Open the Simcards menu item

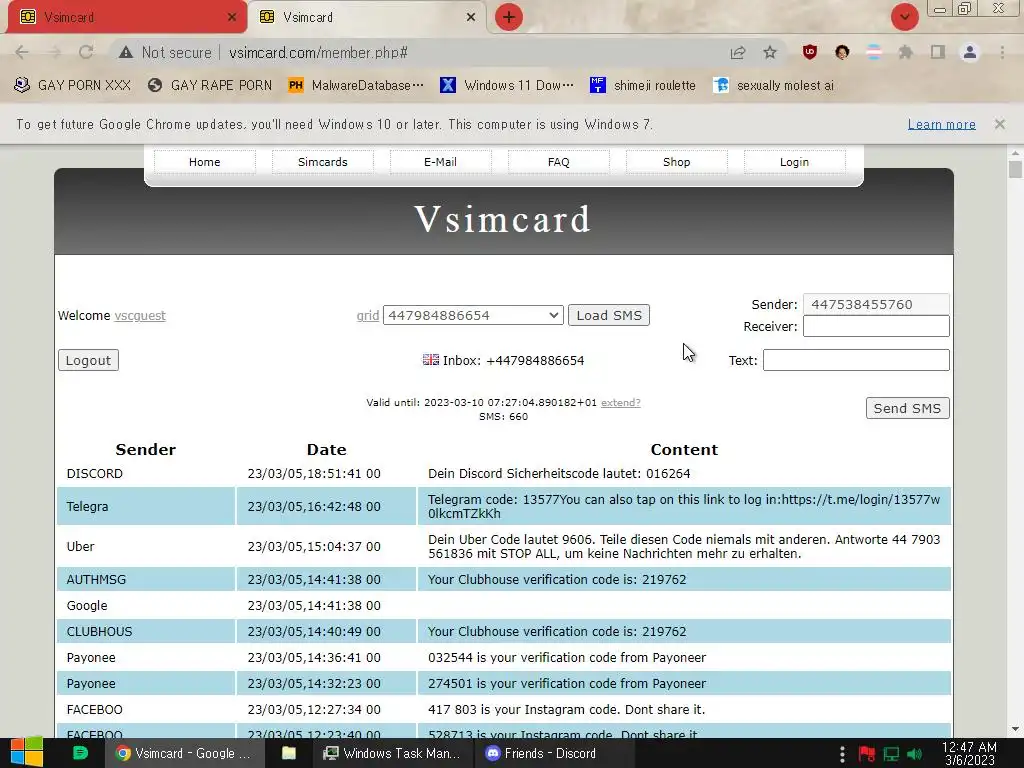(323, 162)
